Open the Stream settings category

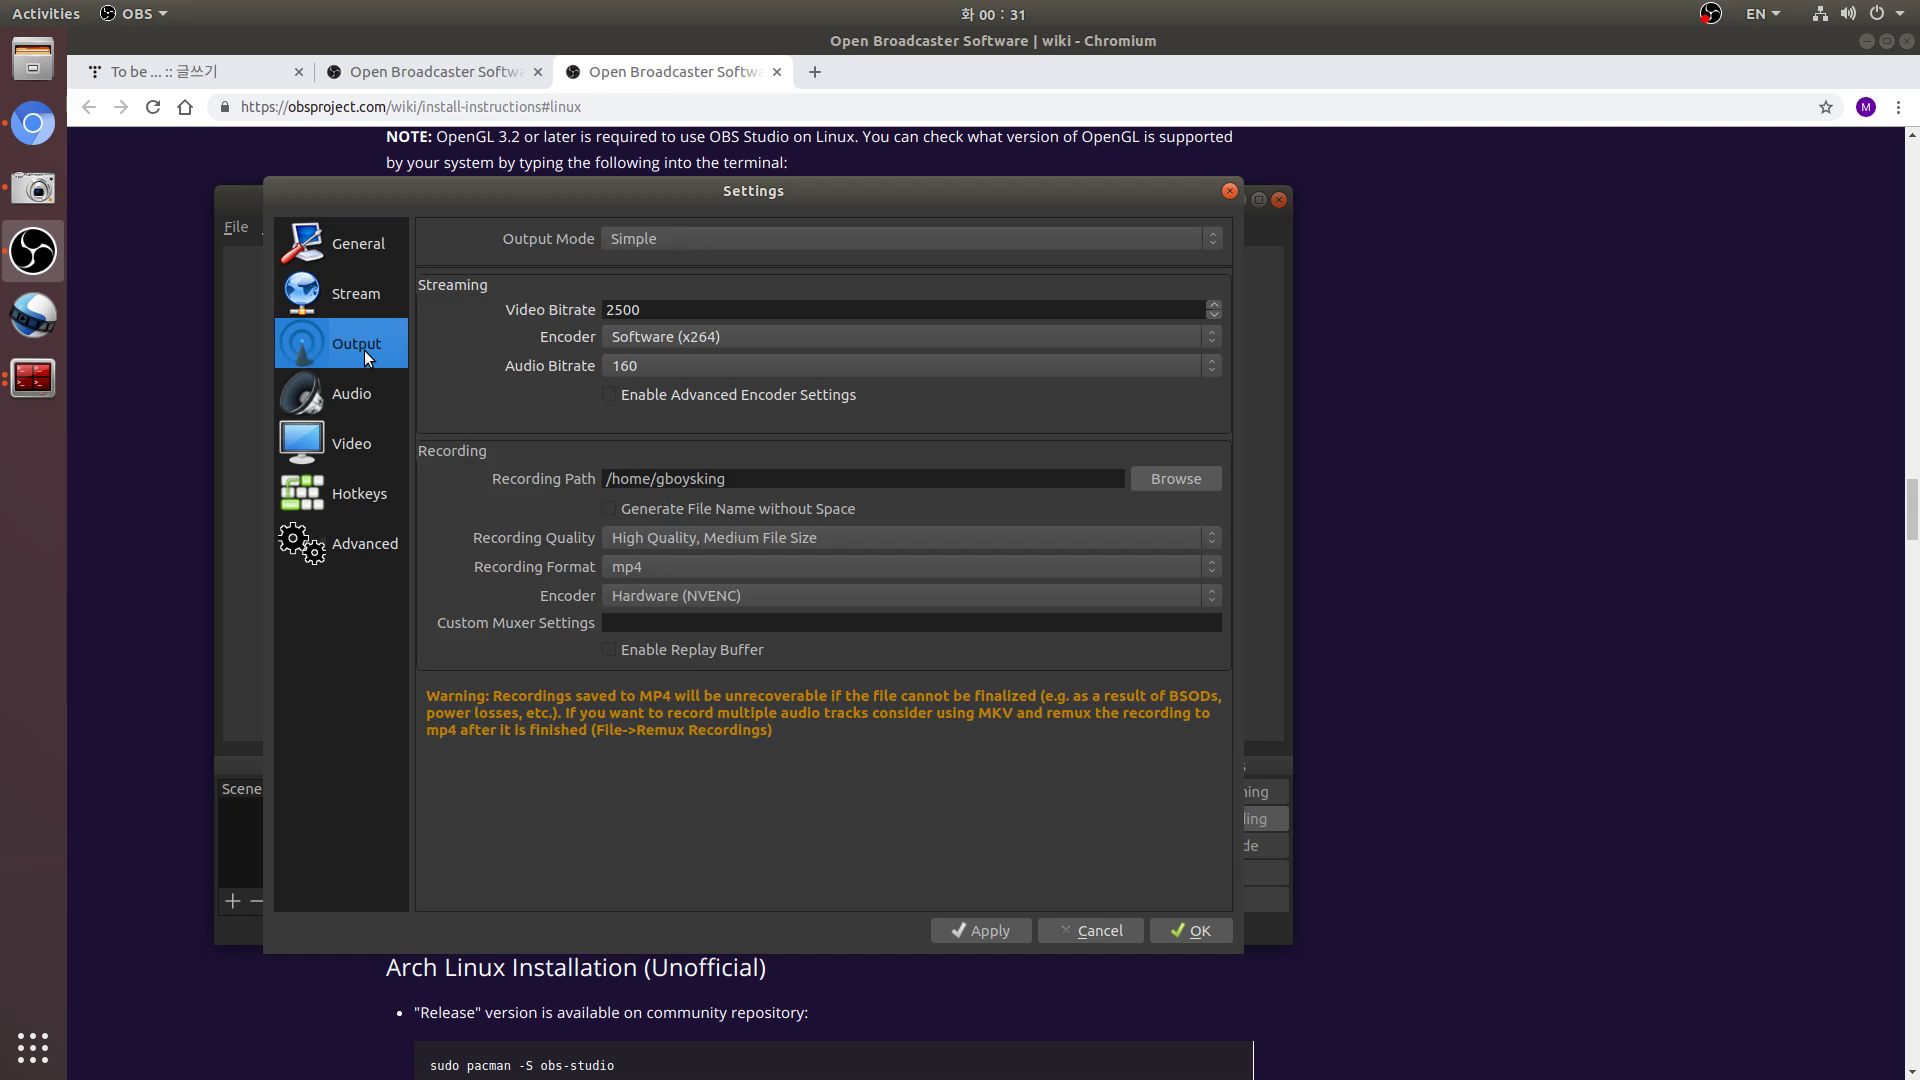tap(341, 293)
